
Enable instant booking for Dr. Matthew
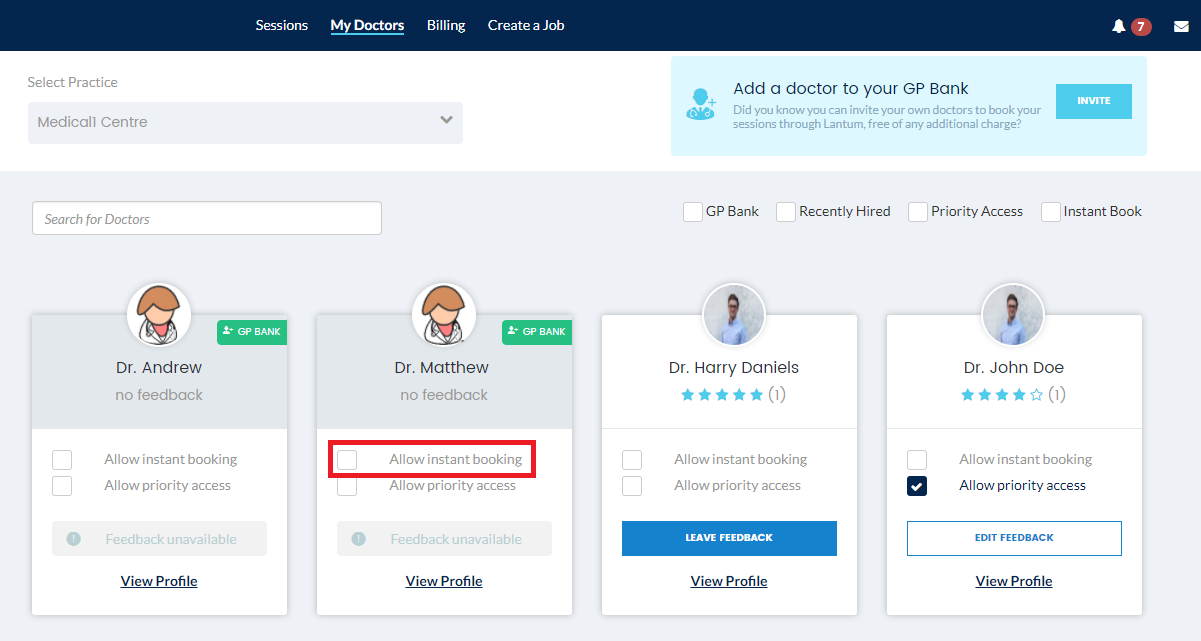[347, 460]
